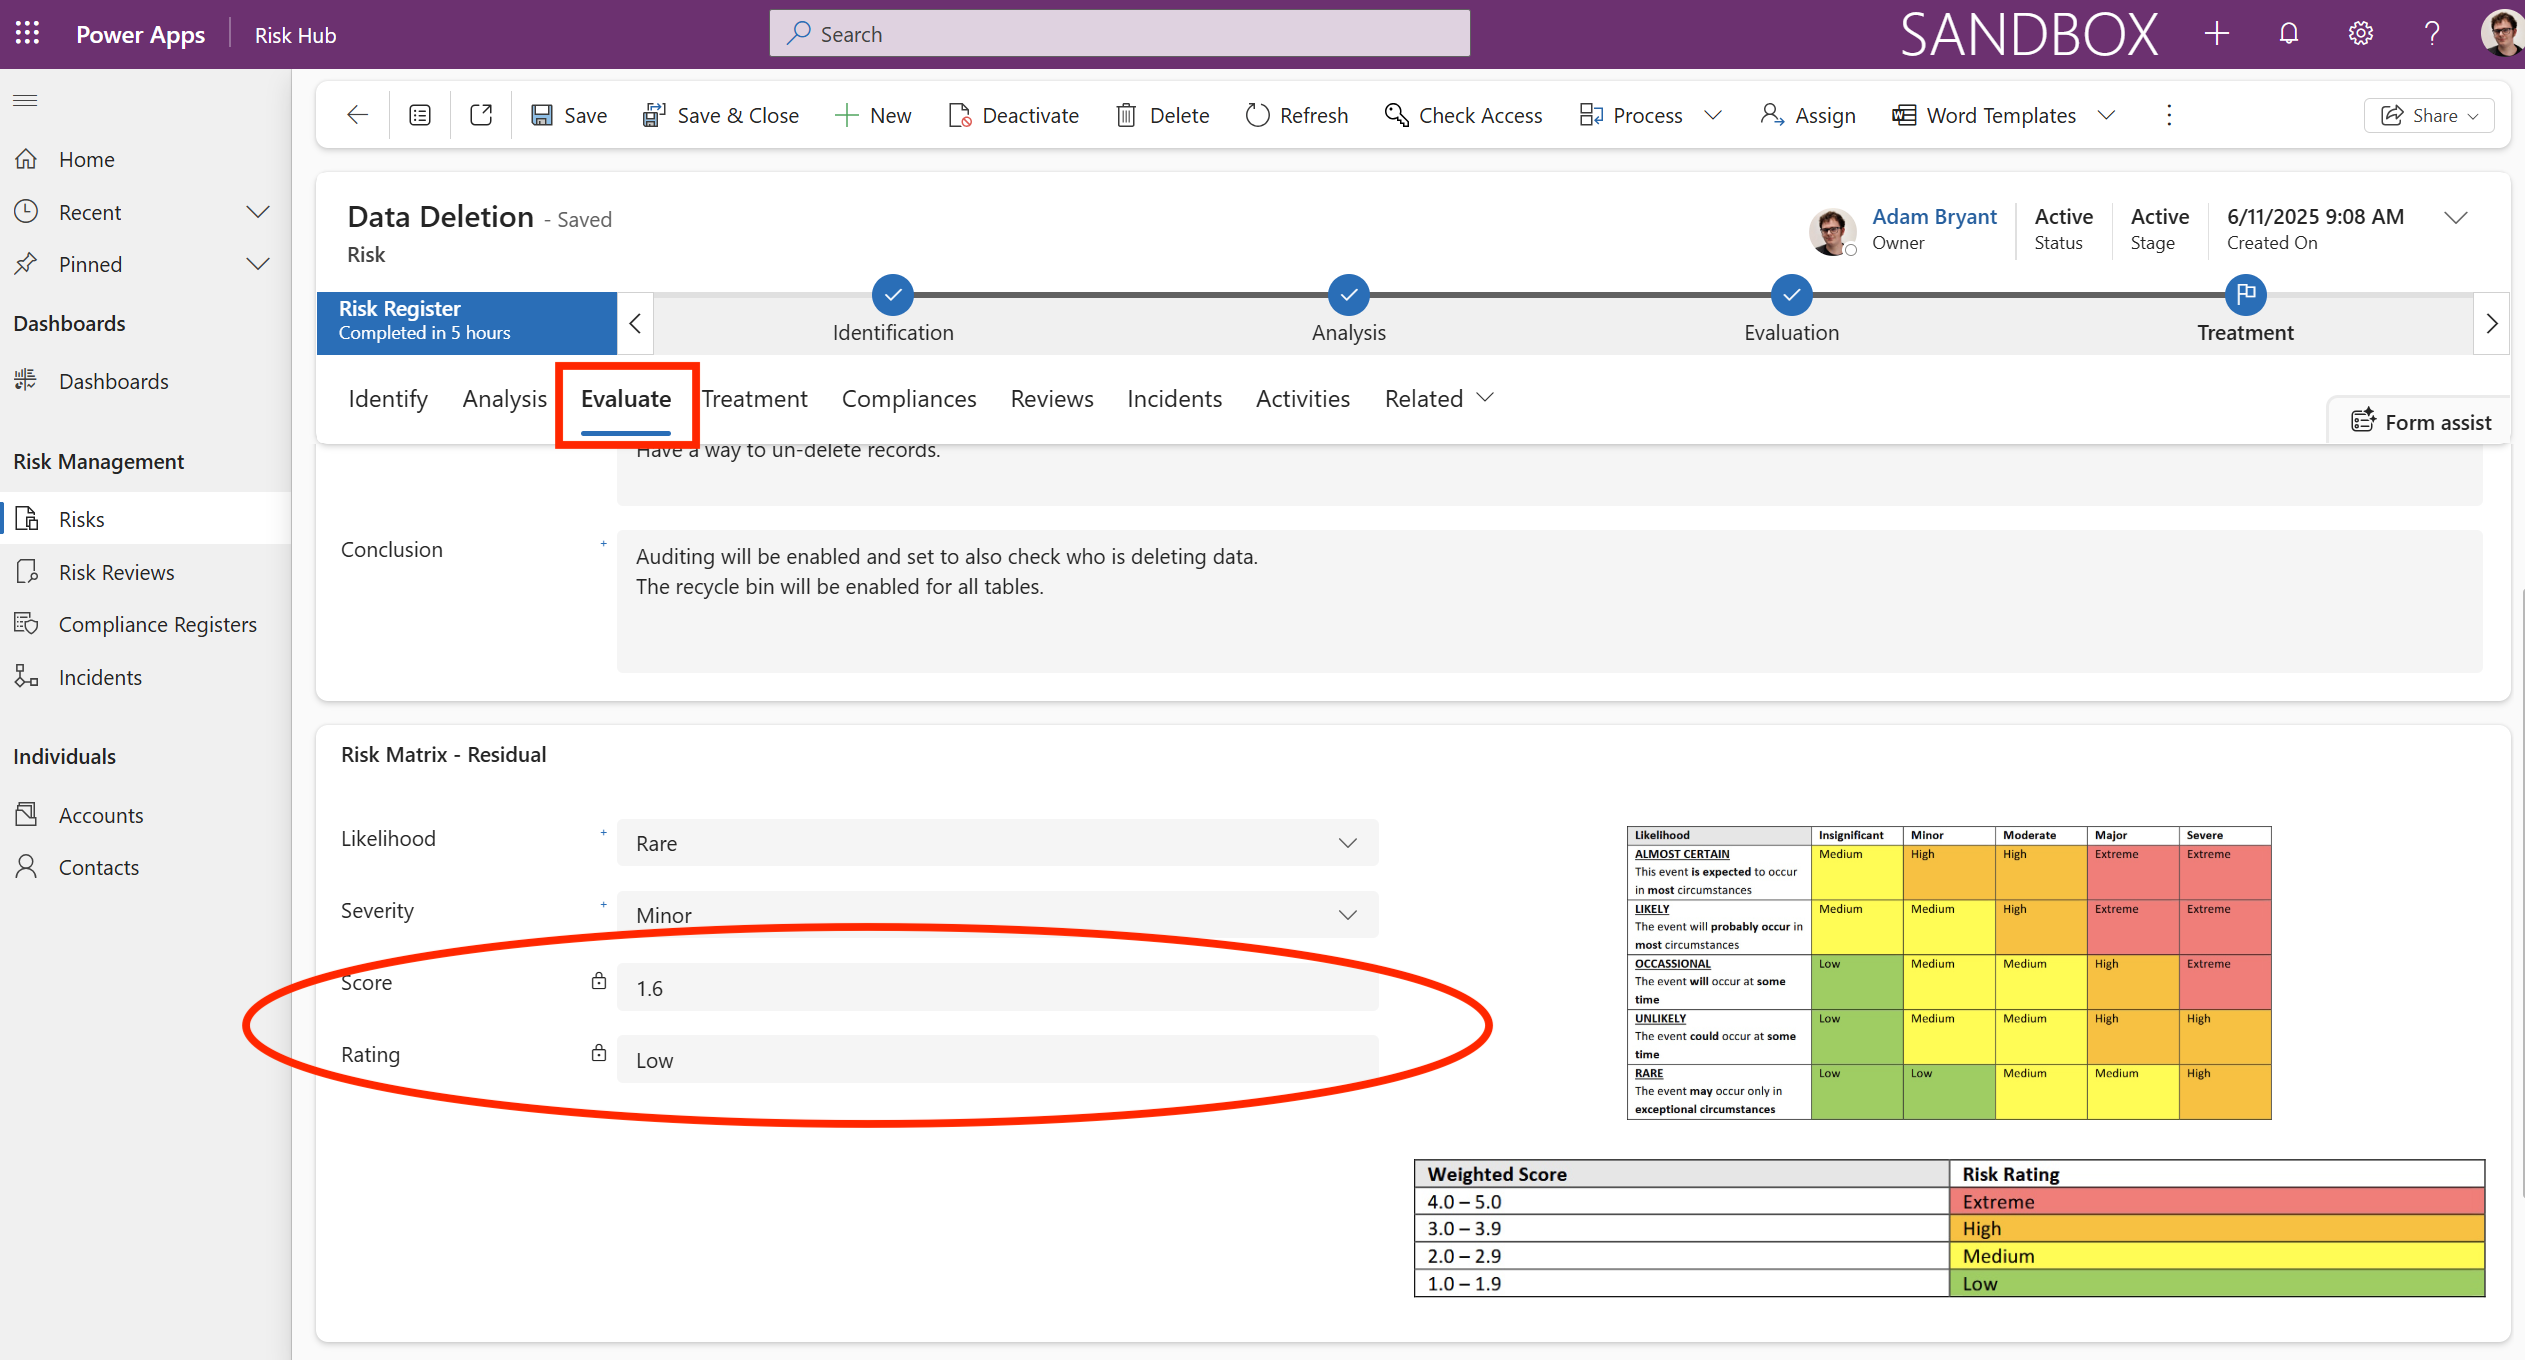Open the Severity dropdown
This screenshot has width=2525, height=1360.
point(997,915)
